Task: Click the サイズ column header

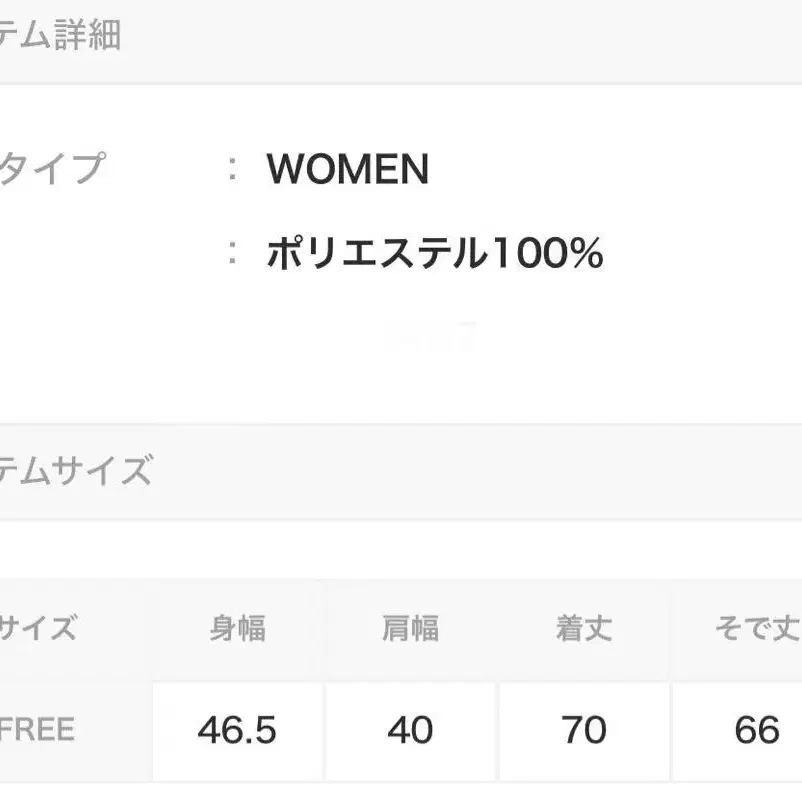Action: (38, 629)
